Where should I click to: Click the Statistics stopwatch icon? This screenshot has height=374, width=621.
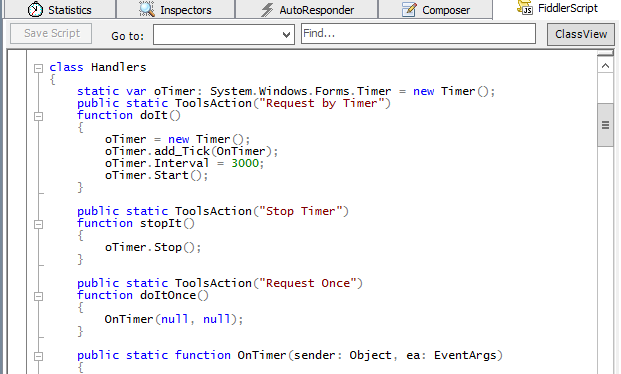coord(35,9)
